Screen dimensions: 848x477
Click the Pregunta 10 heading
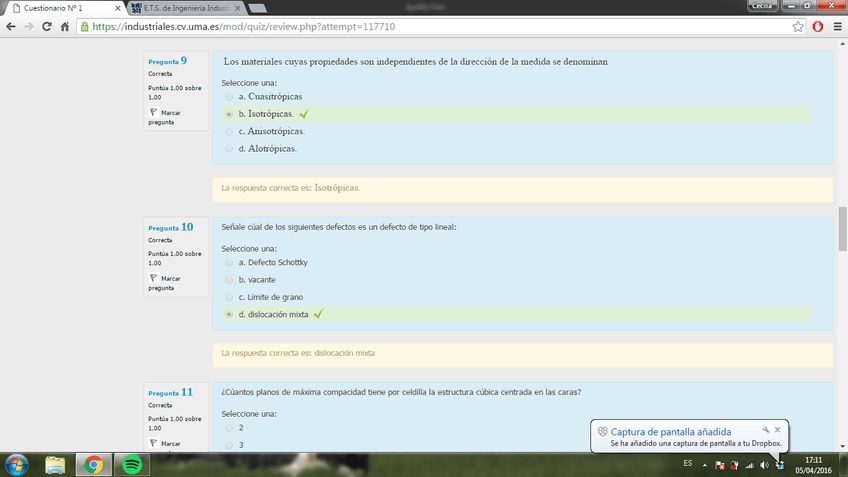pos(170,227)
